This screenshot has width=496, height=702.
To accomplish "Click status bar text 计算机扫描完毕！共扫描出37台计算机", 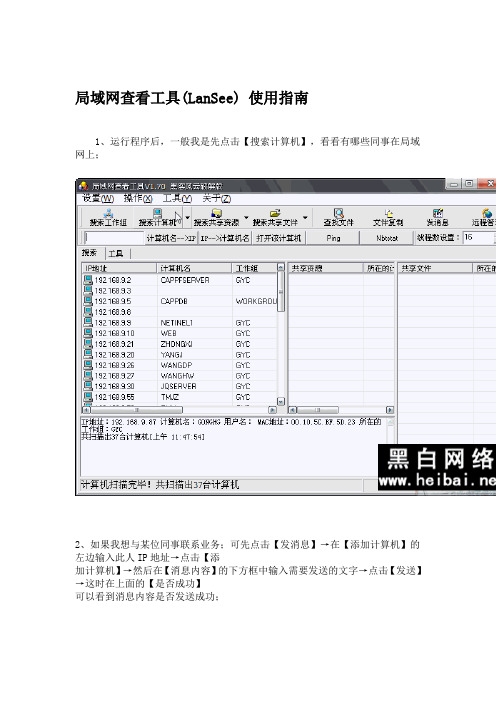I will [x=160, y=485].
